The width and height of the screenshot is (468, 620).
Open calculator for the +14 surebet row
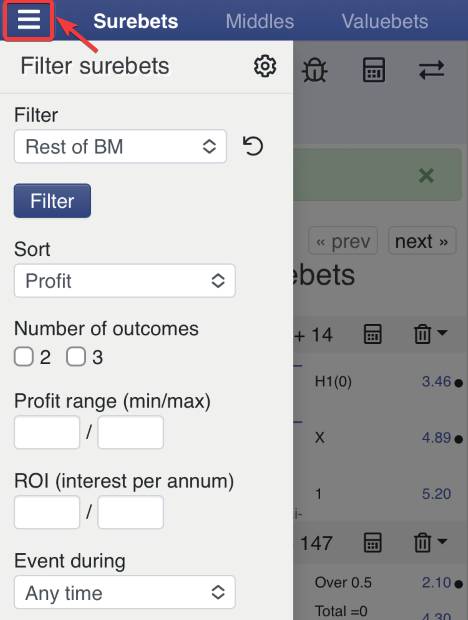coord(372,334)
